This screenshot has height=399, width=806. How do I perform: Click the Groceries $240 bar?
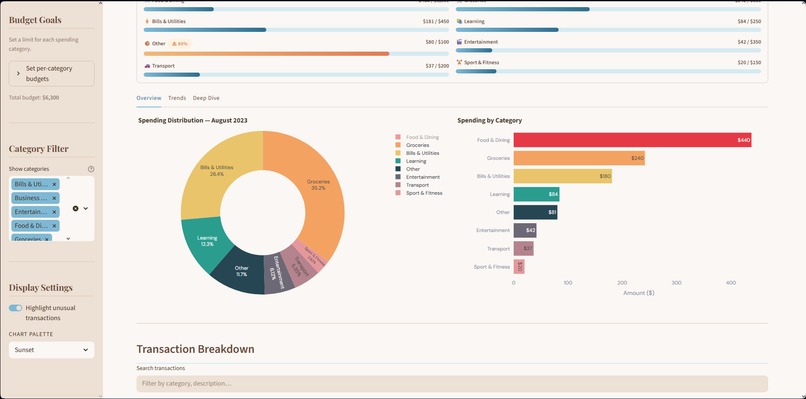pyautogui.click(x=579, y=158)
